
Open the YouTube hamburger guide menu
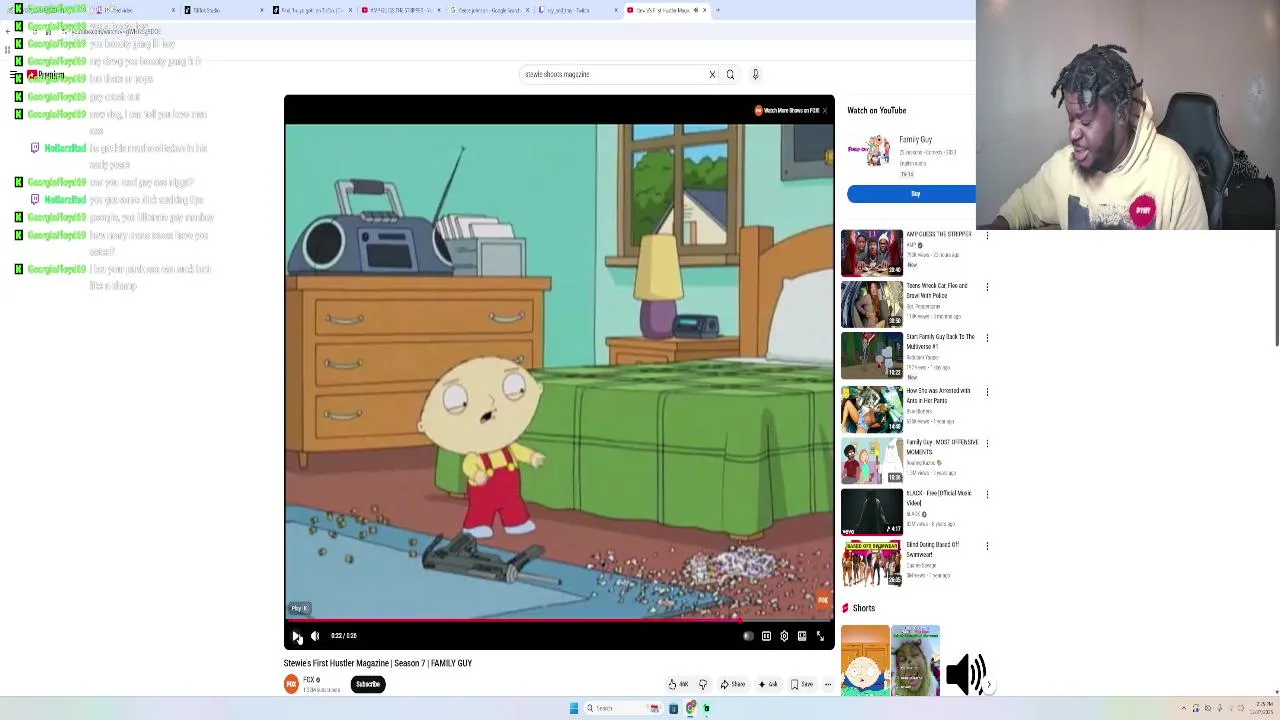[x=14, y=75]
